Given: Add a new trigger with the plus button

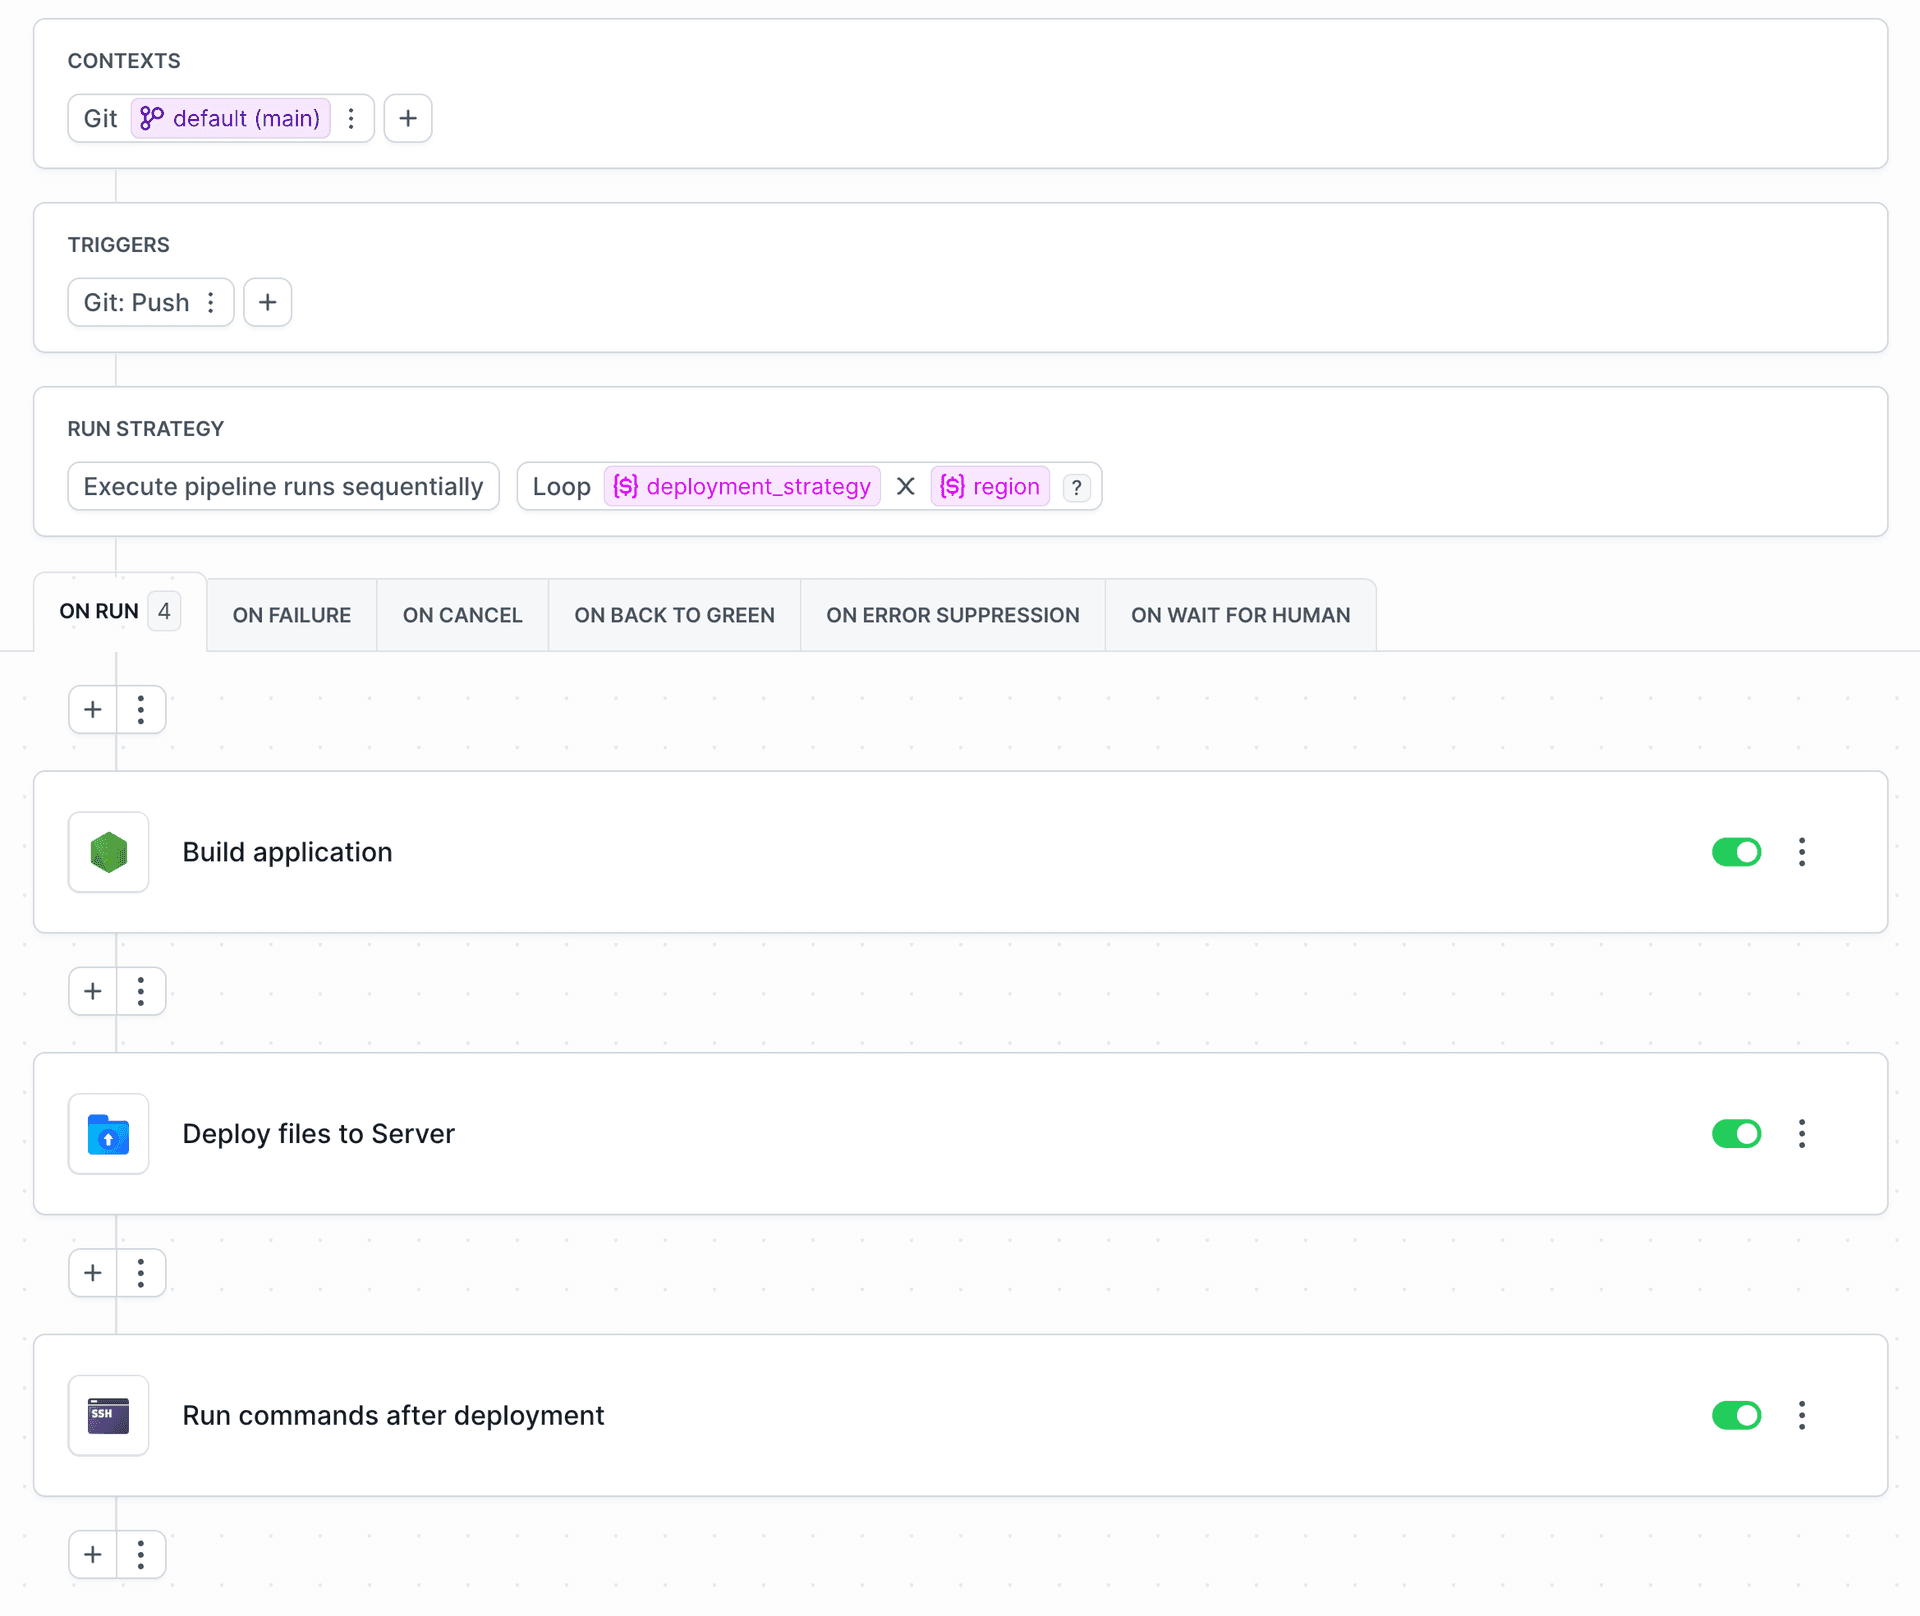Looking at the screenshot, I should point(267,302).
